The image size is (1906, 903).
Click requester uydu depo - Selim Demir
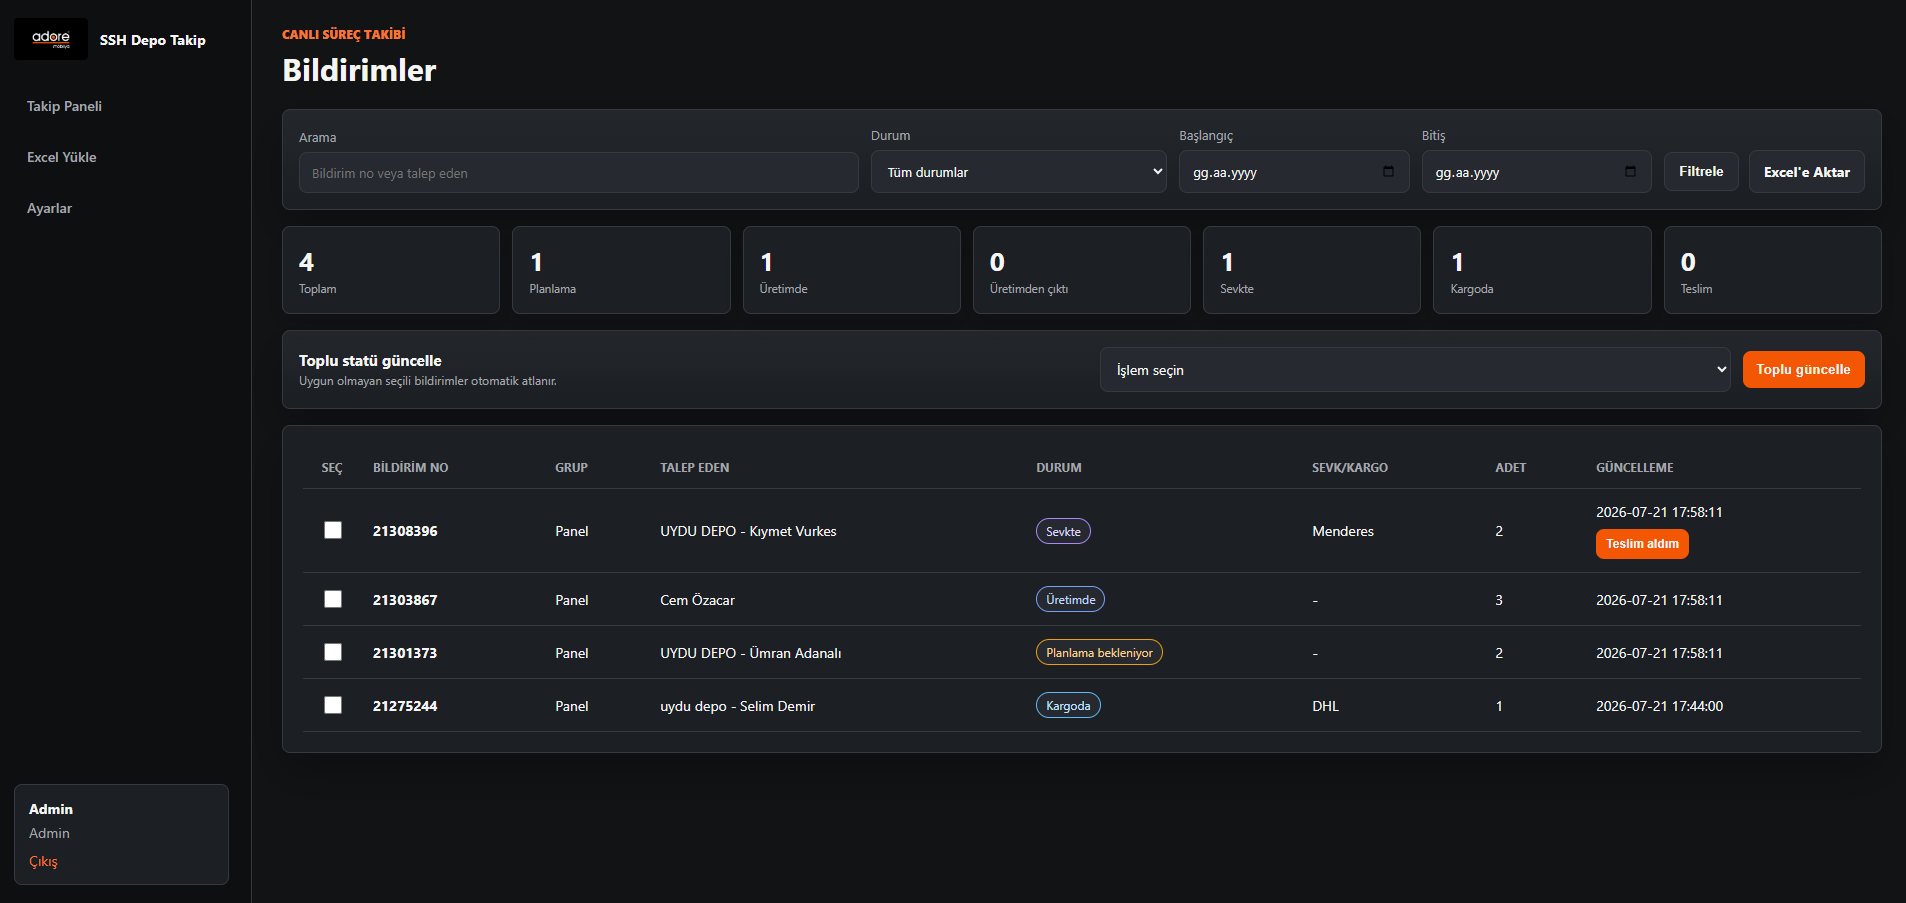737,706
